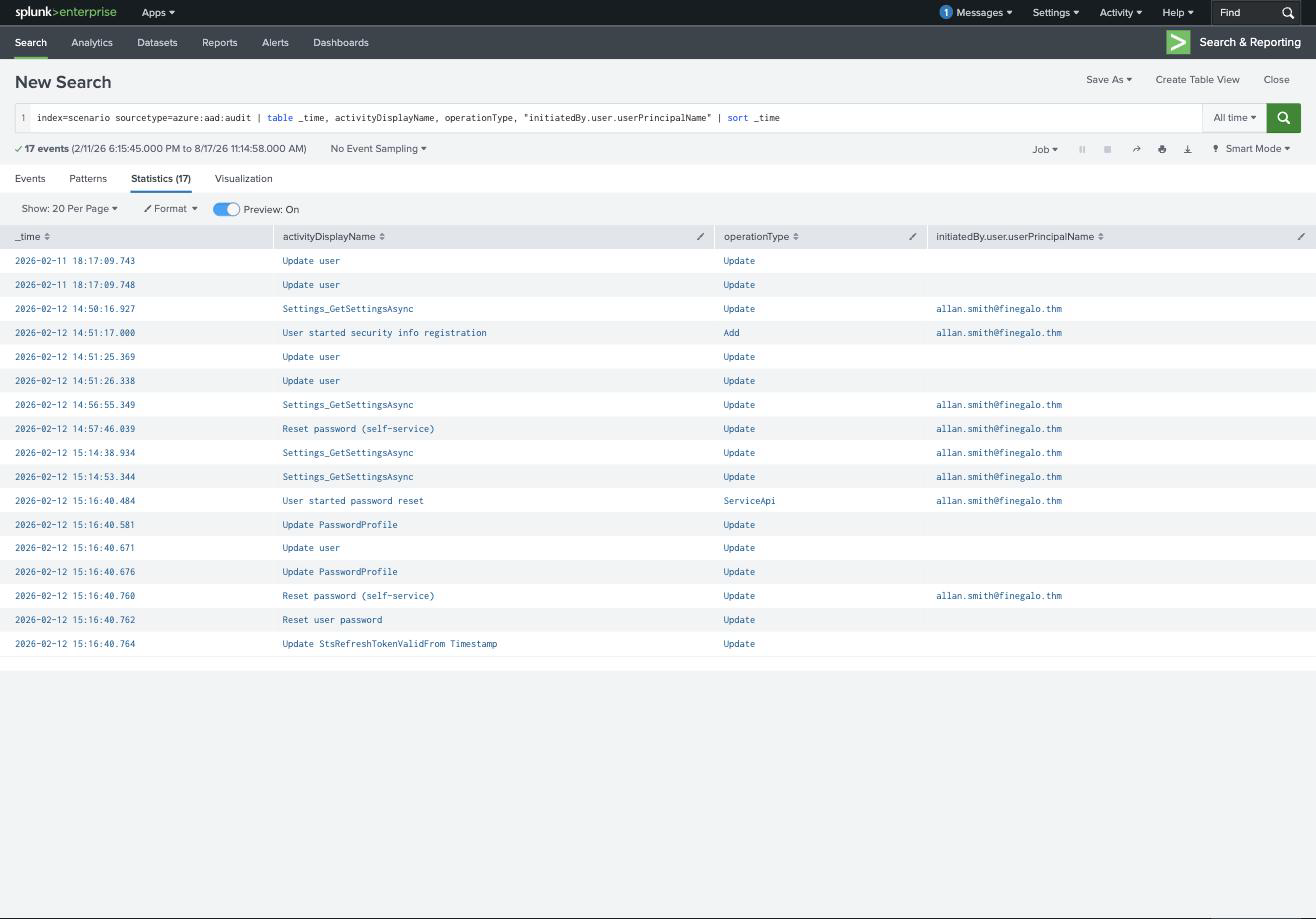This screenshot has width=1316, height=919.
Task: Switch to the Statistics (17) tab
Action: 161,179
